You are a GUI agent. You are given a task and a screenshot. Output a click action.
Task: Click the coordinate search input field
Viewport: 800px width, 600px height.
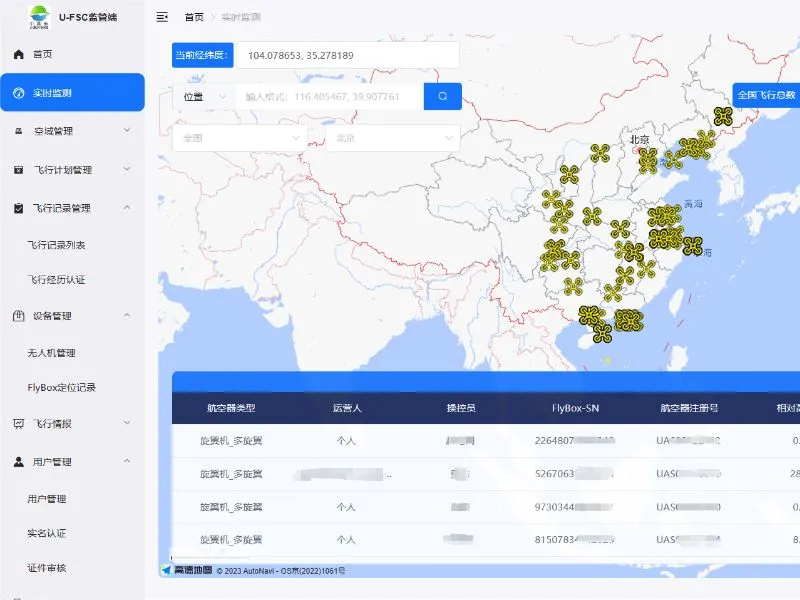(x=330, y=97)
